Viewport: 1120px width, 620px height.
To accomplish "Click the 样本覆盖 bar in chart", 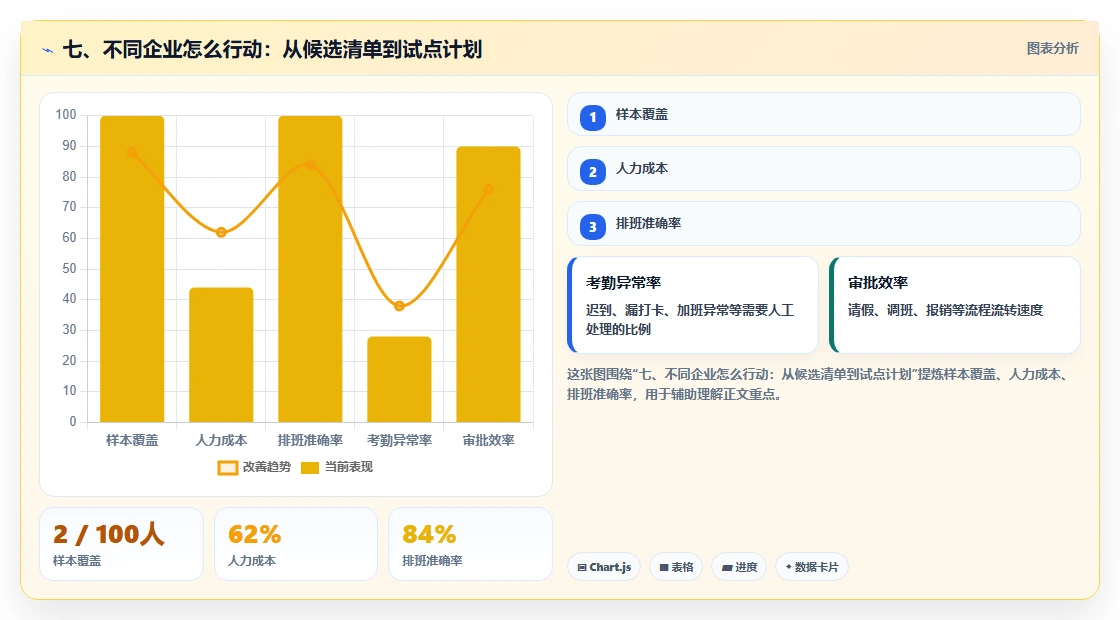I will pos(132,269).
